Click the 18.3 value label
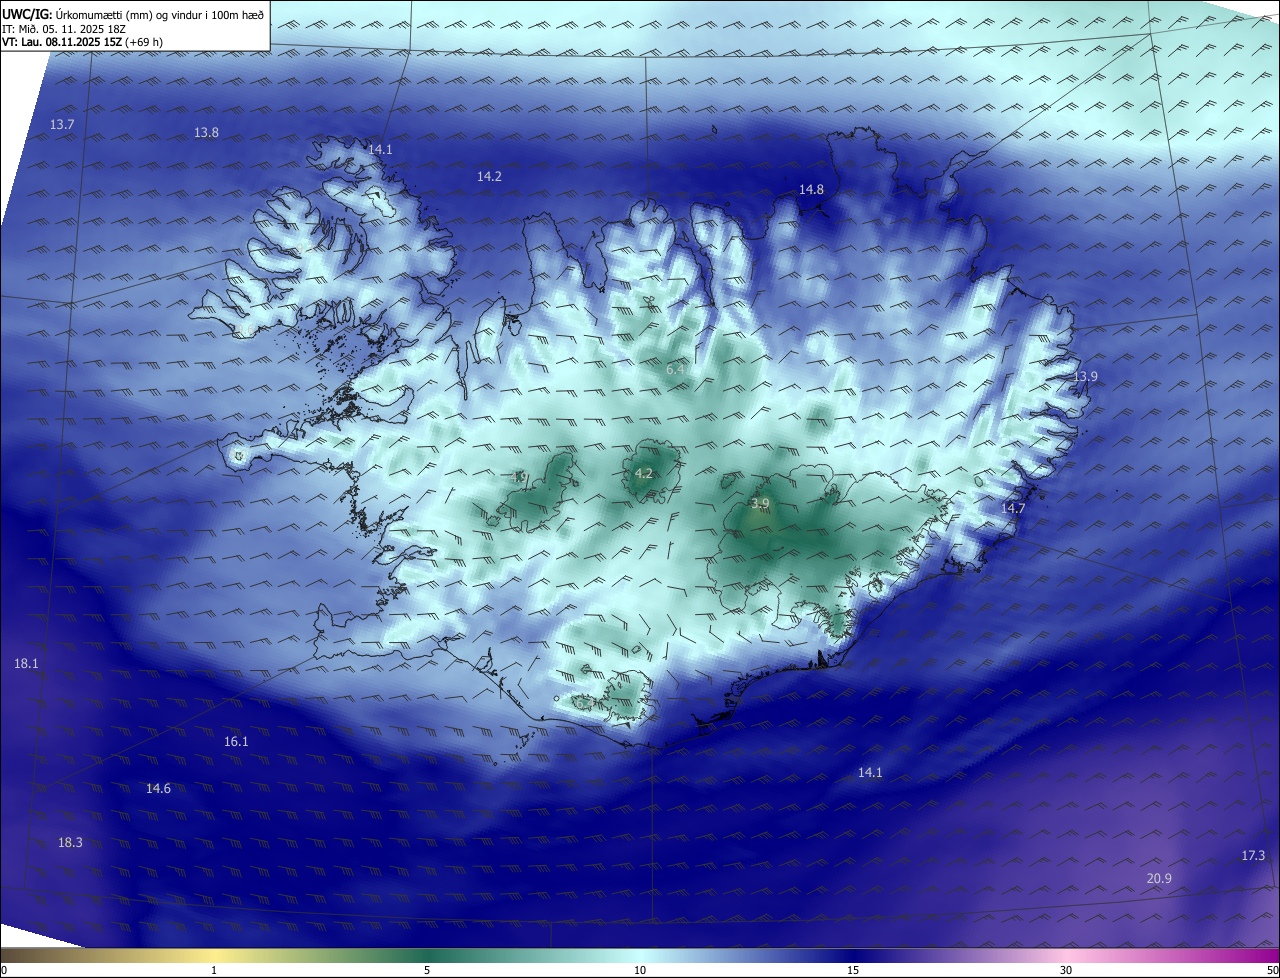 (70, 842)
